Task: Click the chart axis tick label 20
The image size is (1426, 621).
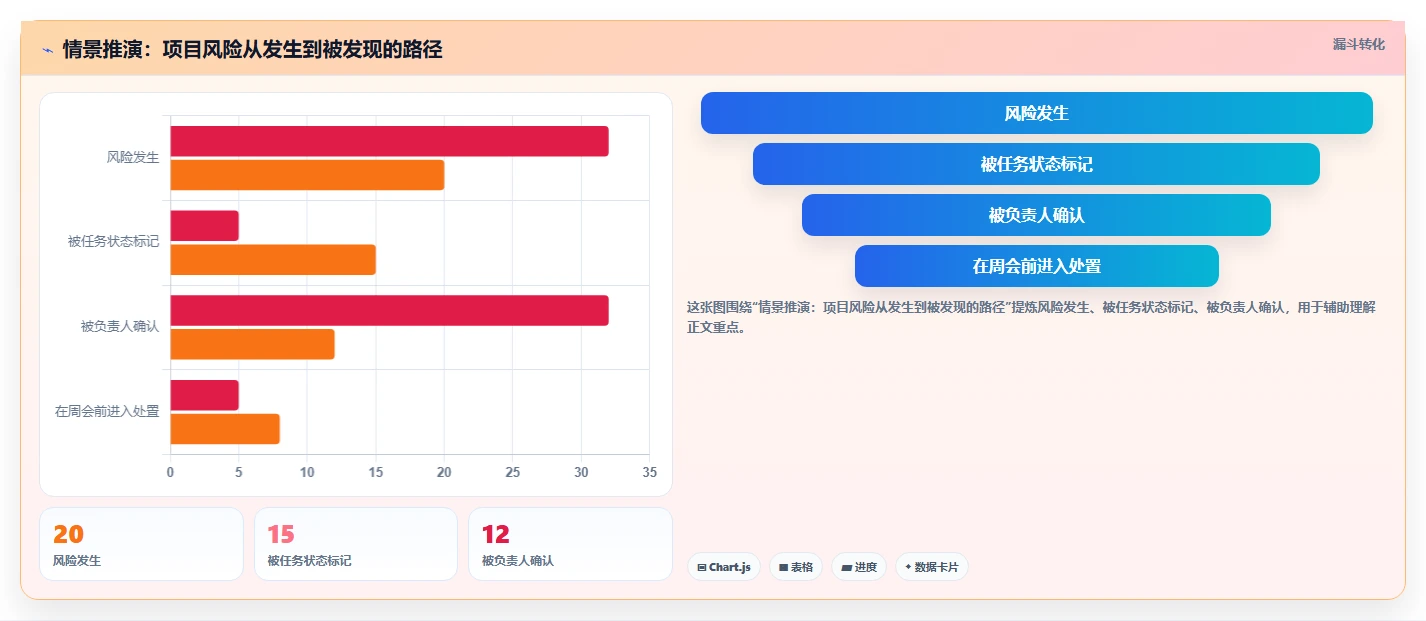Action: pos(444,472)
